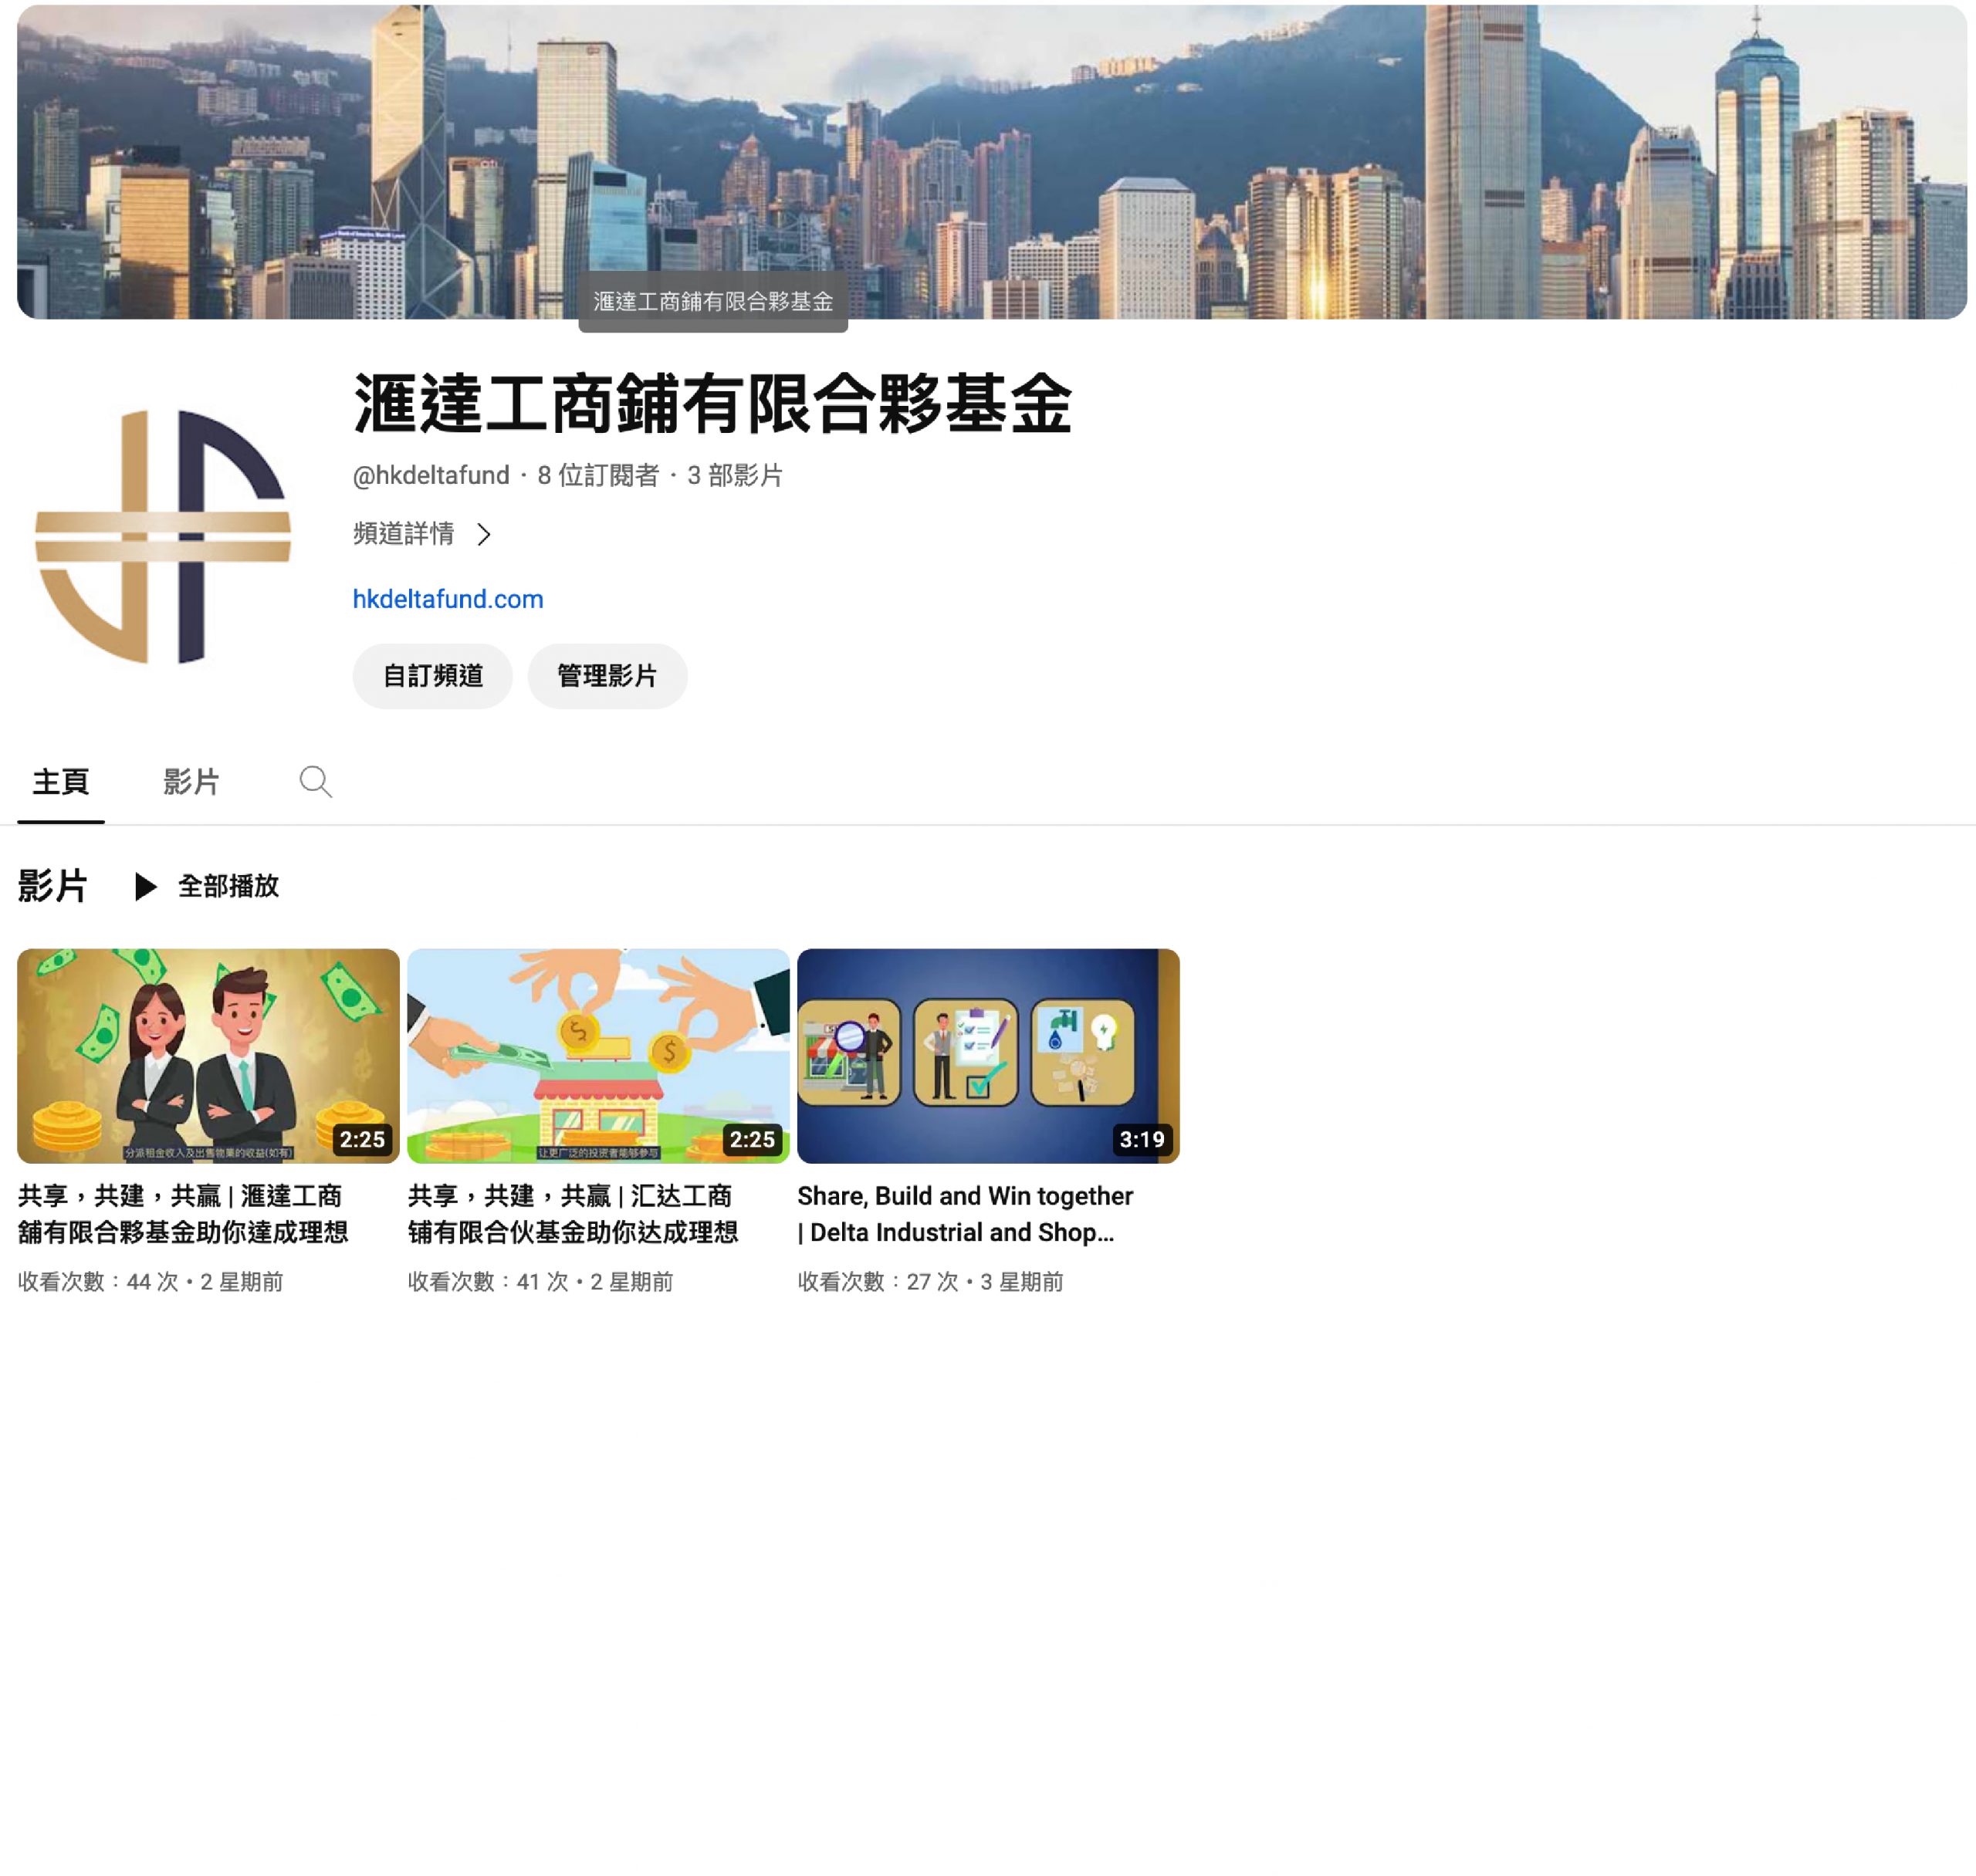Open the blue 3:19 video thumbnail
Viewport: 1976px width, 1876px height.
[x=988, y=1055]
